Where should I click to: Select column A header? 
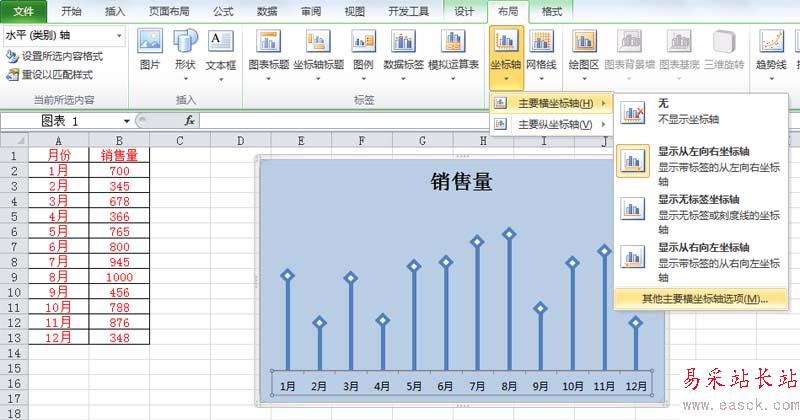tap(58, 140)
